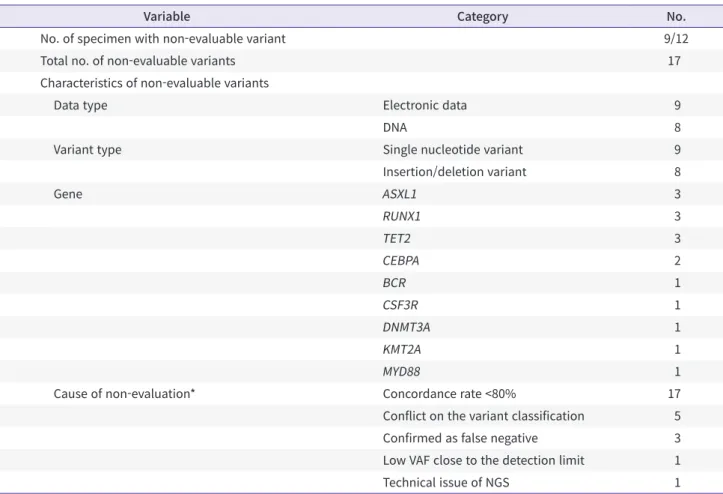Viewport: 723px width, 494px height.
Task: Click 'Characteristics of non-evaluable variants' row
Action: coord(362,83)
